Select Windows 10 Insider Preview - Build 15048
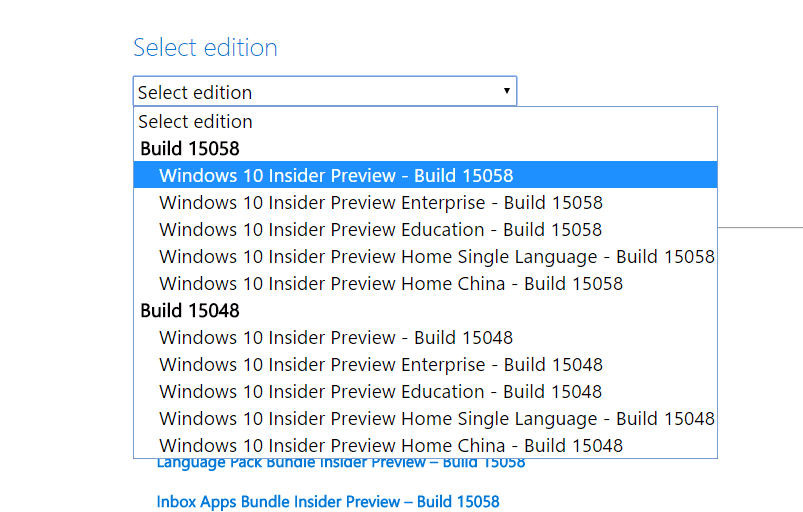Image resolution: width=803 pixels, height=512 pixels. [x=336, y=338]
